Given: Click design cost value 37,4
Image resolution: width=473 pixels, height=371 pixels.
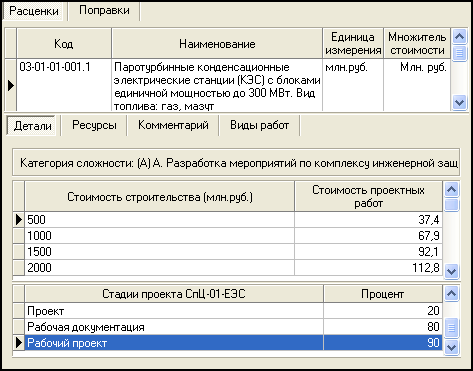Looking at the screenshot, I should 368,220.
